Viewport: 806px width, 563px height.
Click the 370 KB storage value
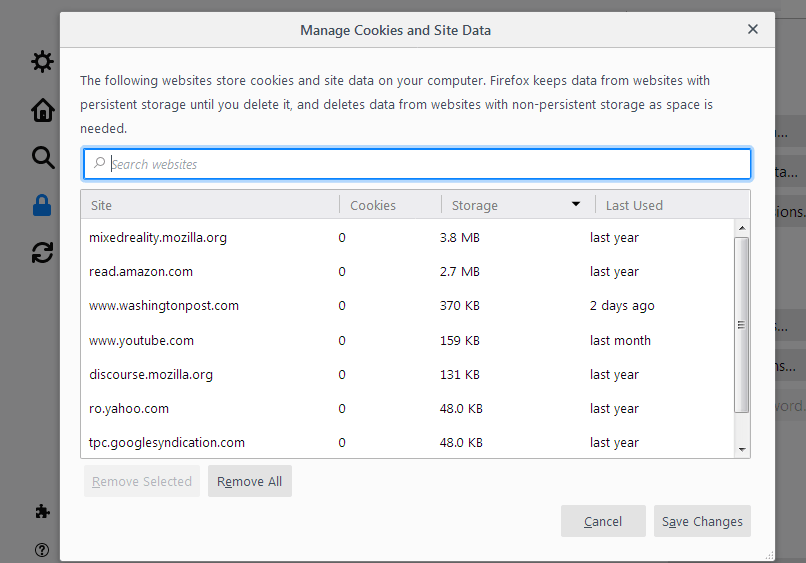coord(460,305)
